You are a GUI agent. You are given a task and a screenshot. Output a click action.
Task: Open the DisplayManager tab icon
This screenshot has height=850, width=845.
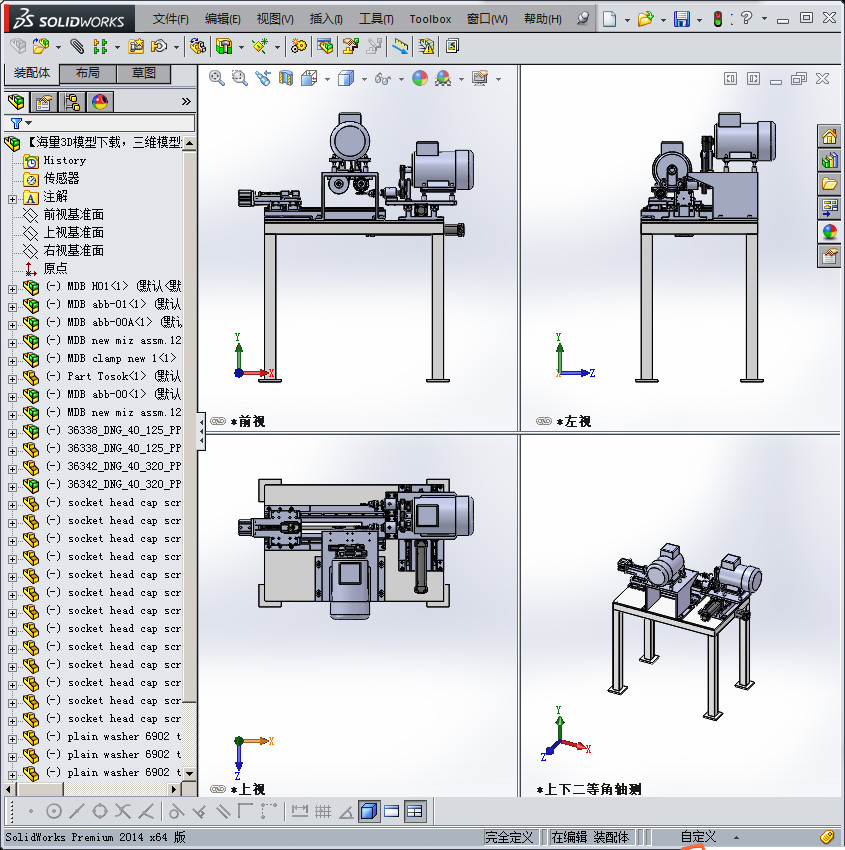pos(100,101)
